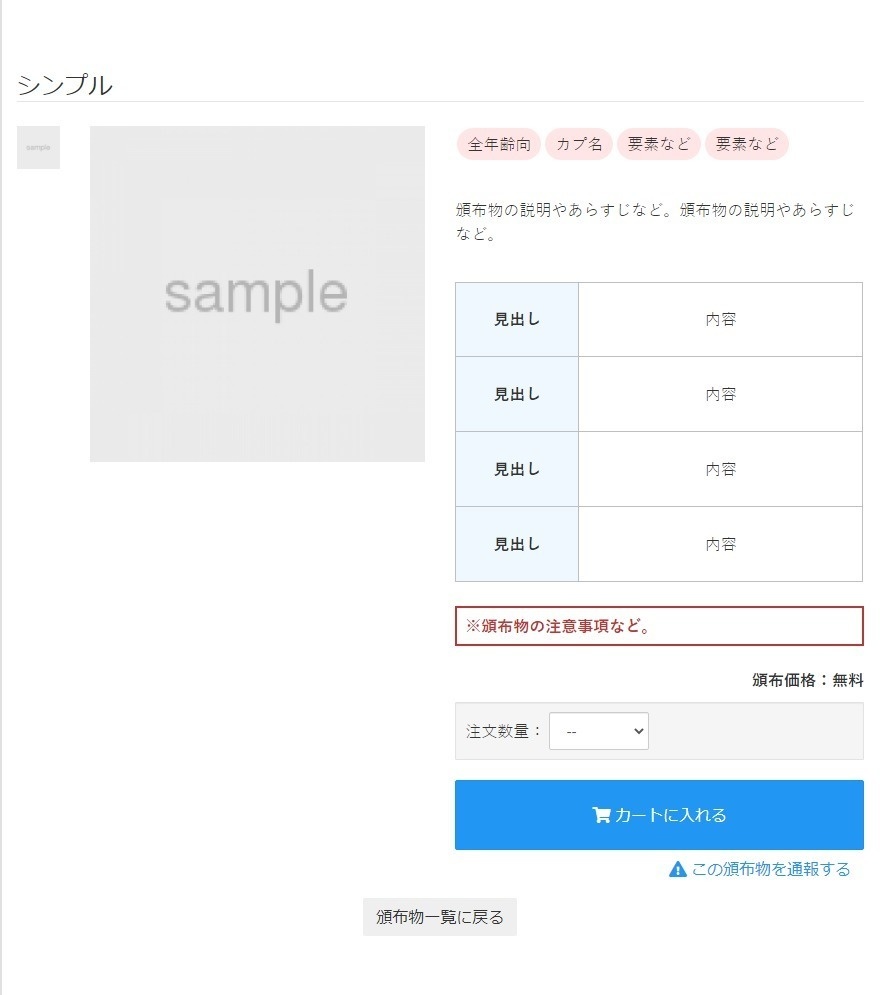Click the small sample thumbnail icon on the left
The width and height of the screenshot is (894, 995).
(37, 147)
